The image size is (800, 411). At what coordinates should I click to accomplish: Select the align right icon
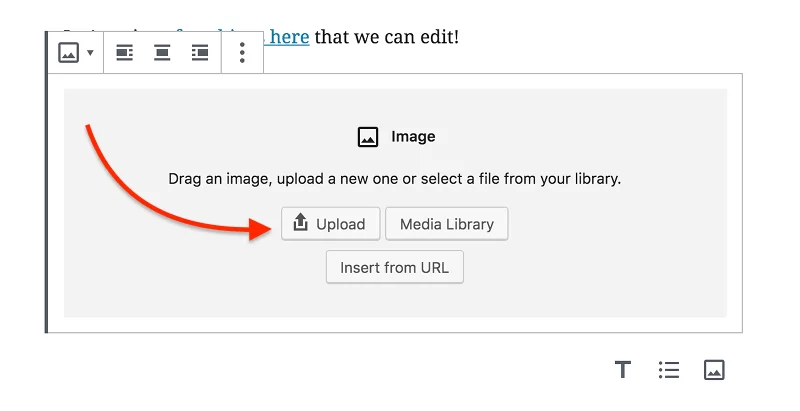point(200,53)
